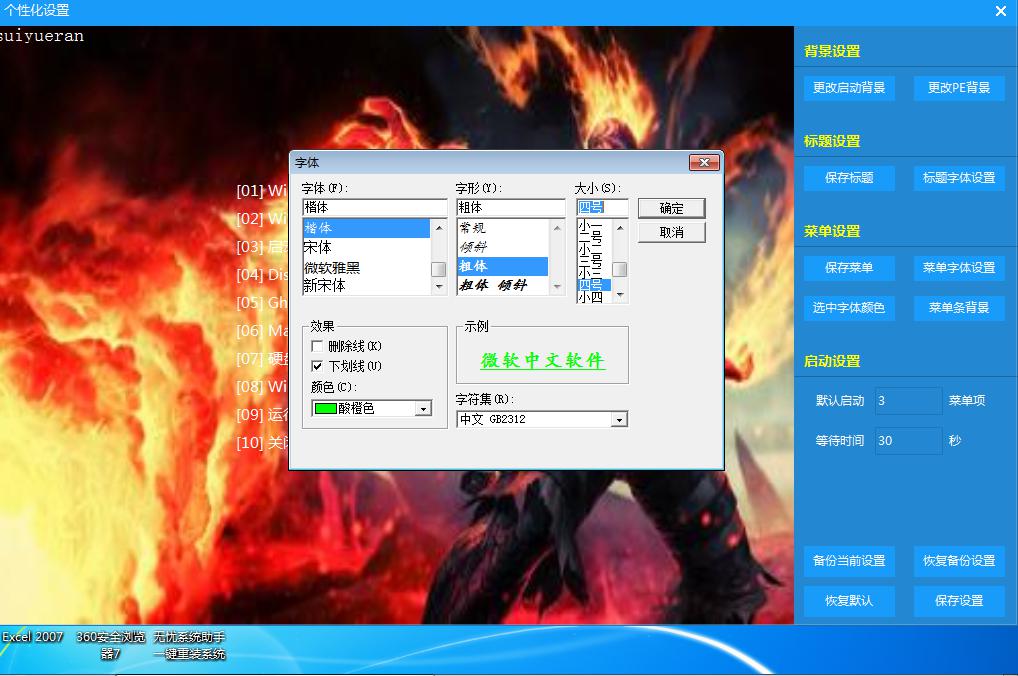This screenshot has width=1018, height=676.
Task: Open the 360安全浏览器7 desktop shortcut
Action: coord(110,645)
